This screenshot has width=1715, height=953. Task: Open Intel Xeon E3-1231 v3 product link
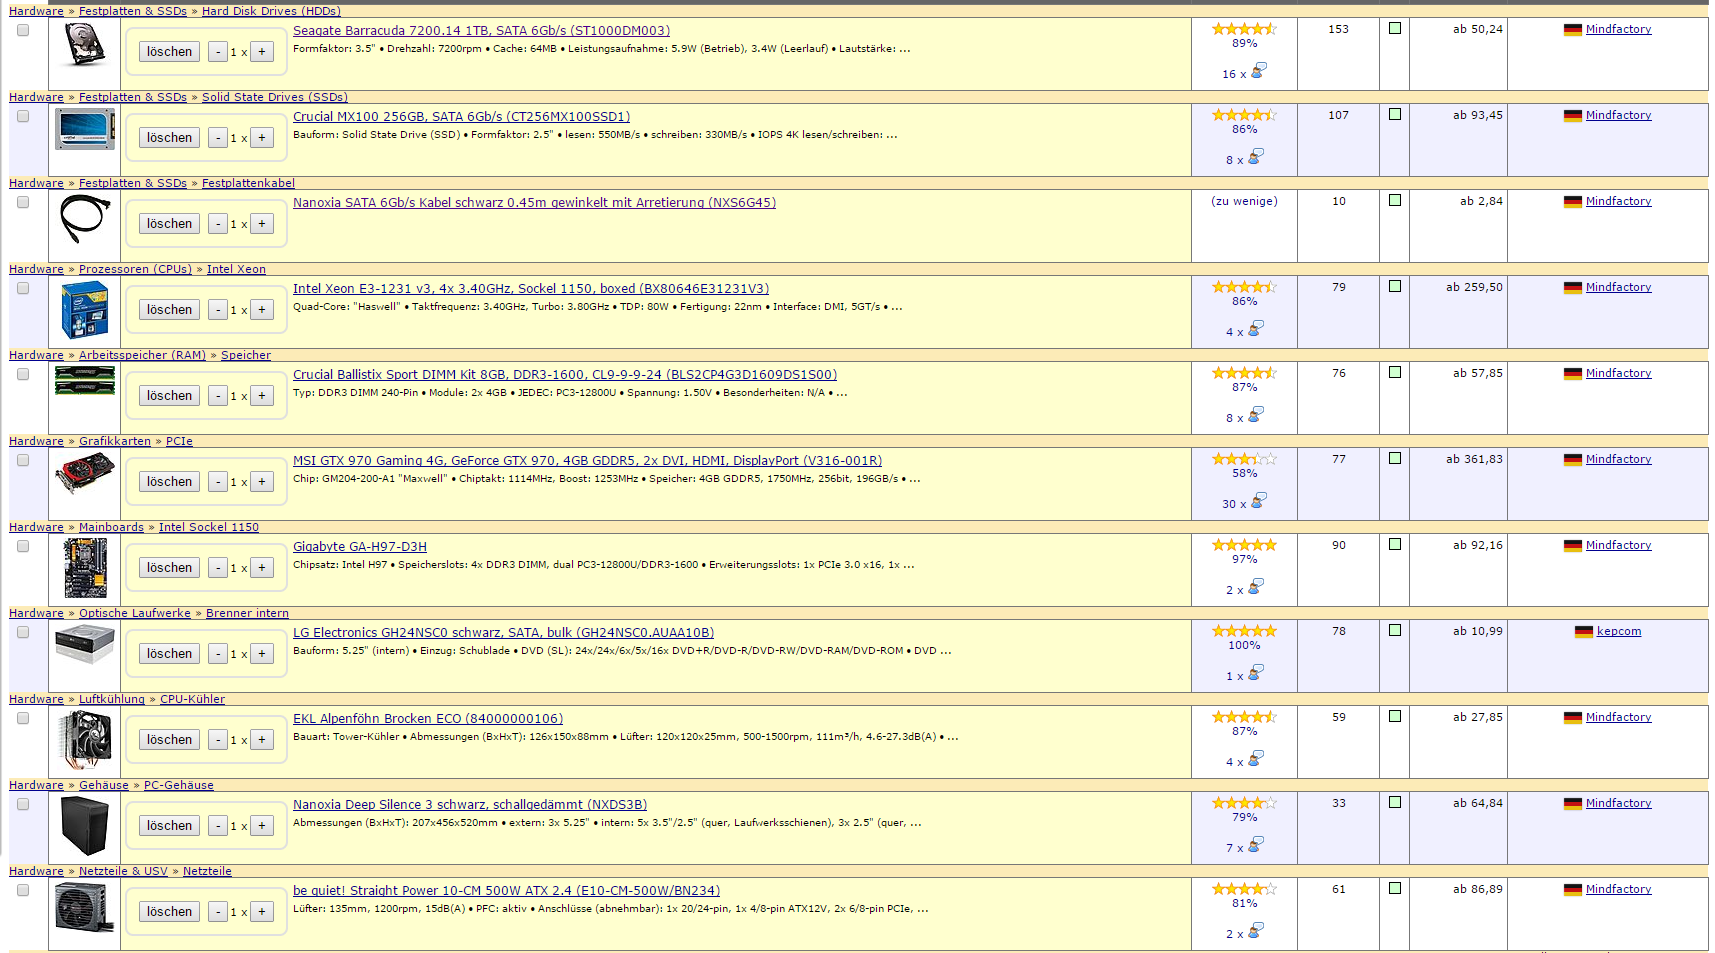point(531,289)
